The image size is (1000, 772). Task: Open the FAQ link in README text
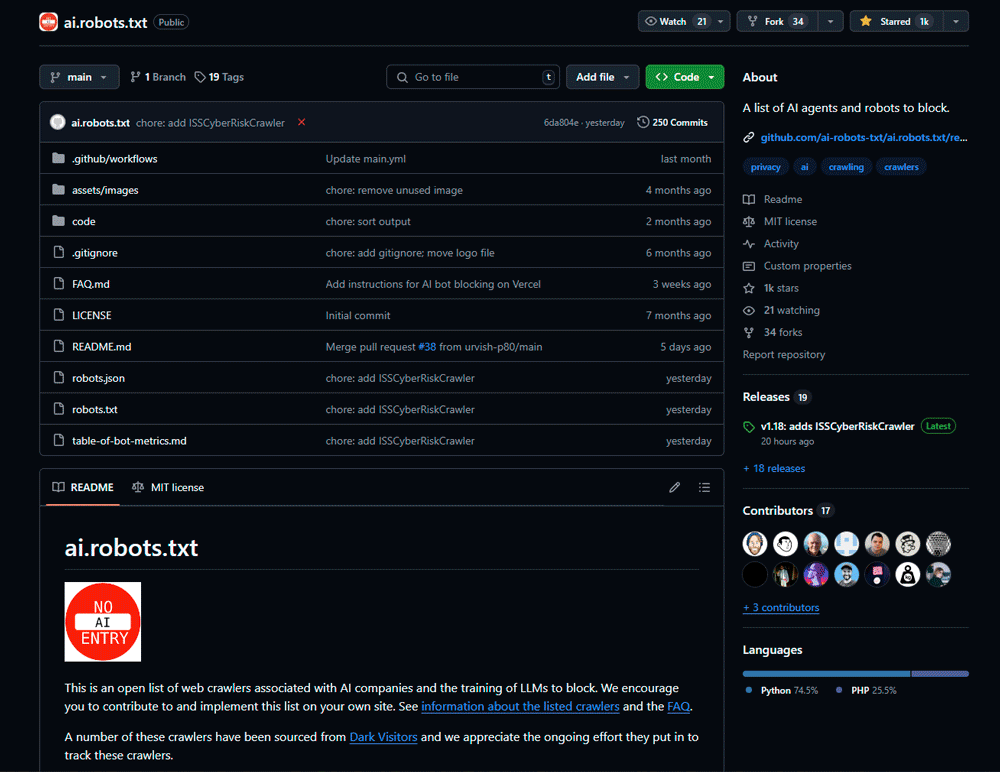tap(678, 706)
